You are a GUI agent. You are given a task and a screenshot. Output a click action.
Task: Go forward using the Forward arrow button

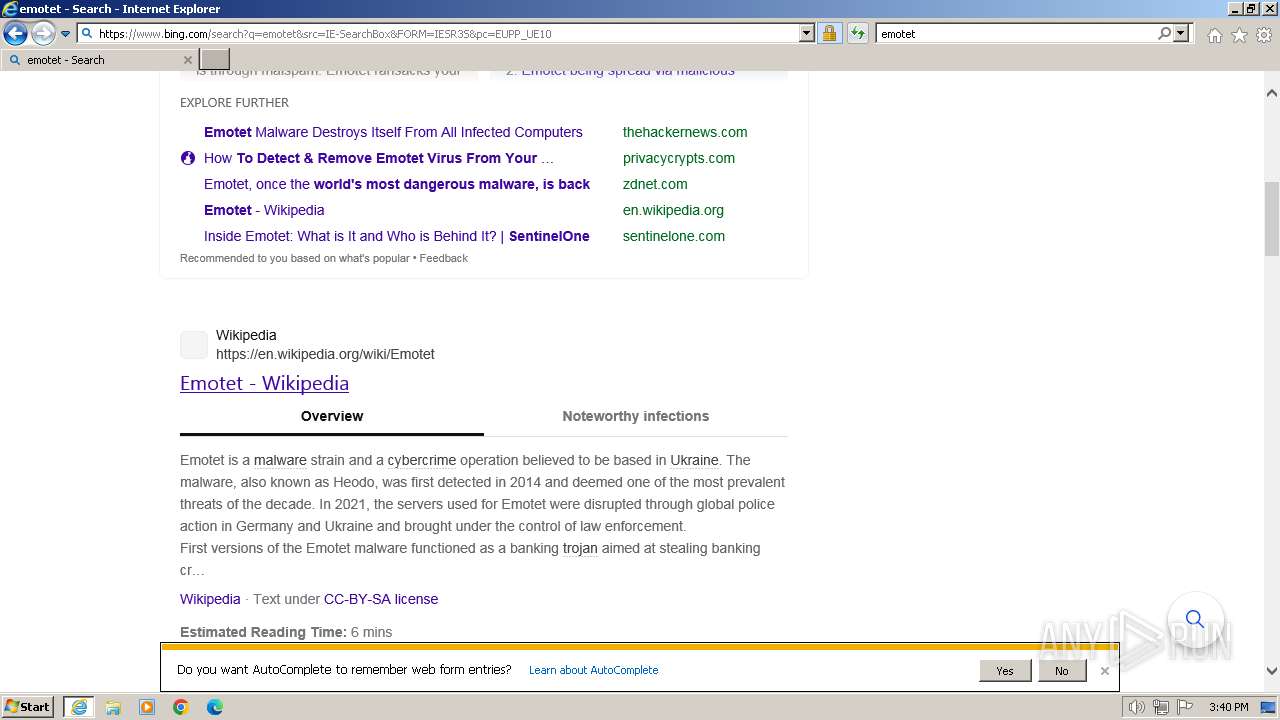(42, 34)
